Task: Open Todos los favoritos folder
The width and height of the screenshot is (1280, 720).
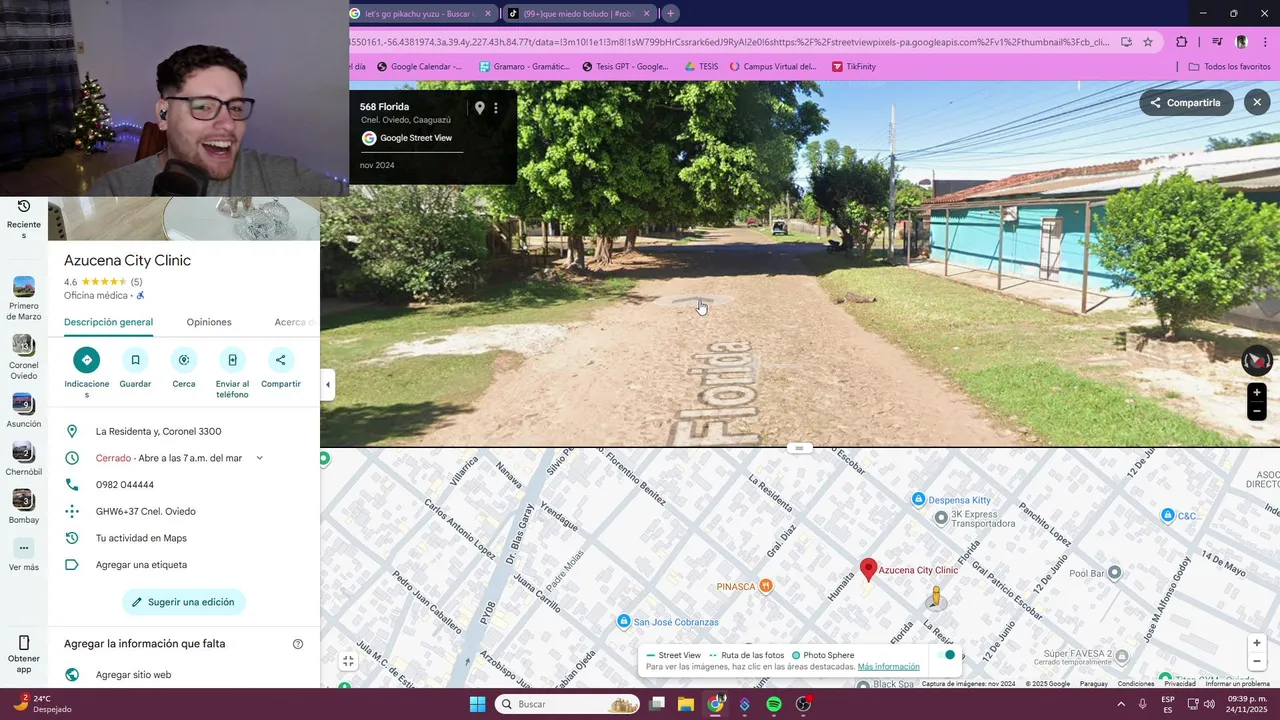Action: 1229,67
